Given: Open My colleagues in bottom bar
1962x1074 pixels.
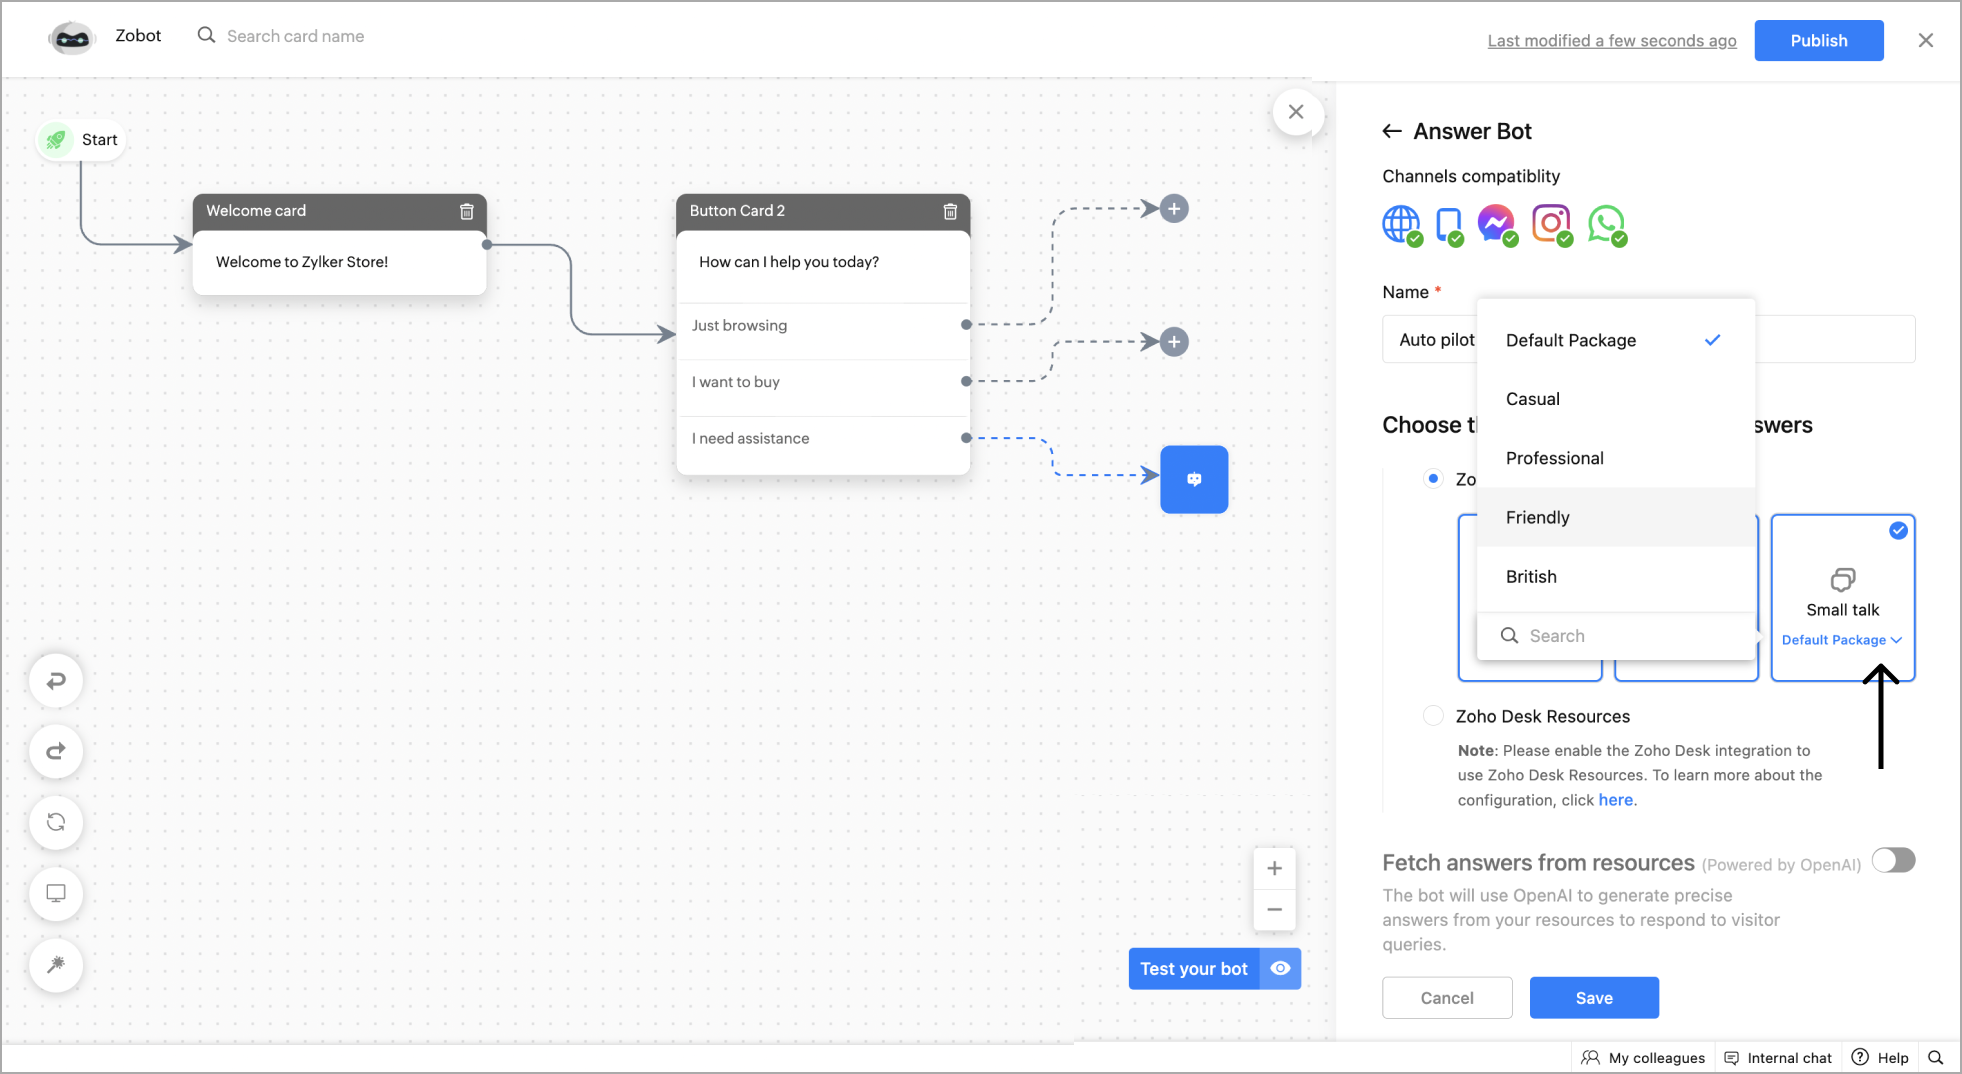Looking at the screenshot, I should tap(1643, 1058).
